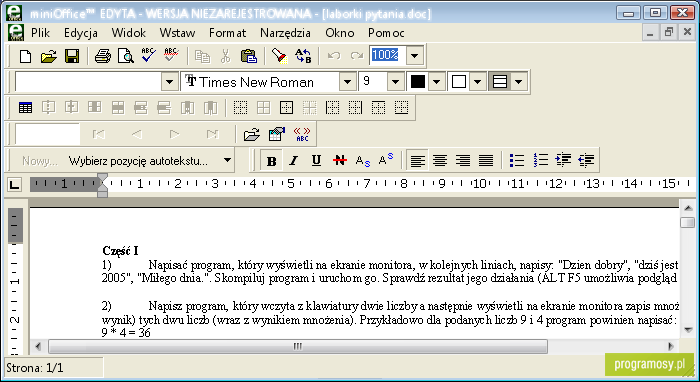
Task: Toggle strikethrough formatting
Action: pyautogui.click(x=340, y=161)
